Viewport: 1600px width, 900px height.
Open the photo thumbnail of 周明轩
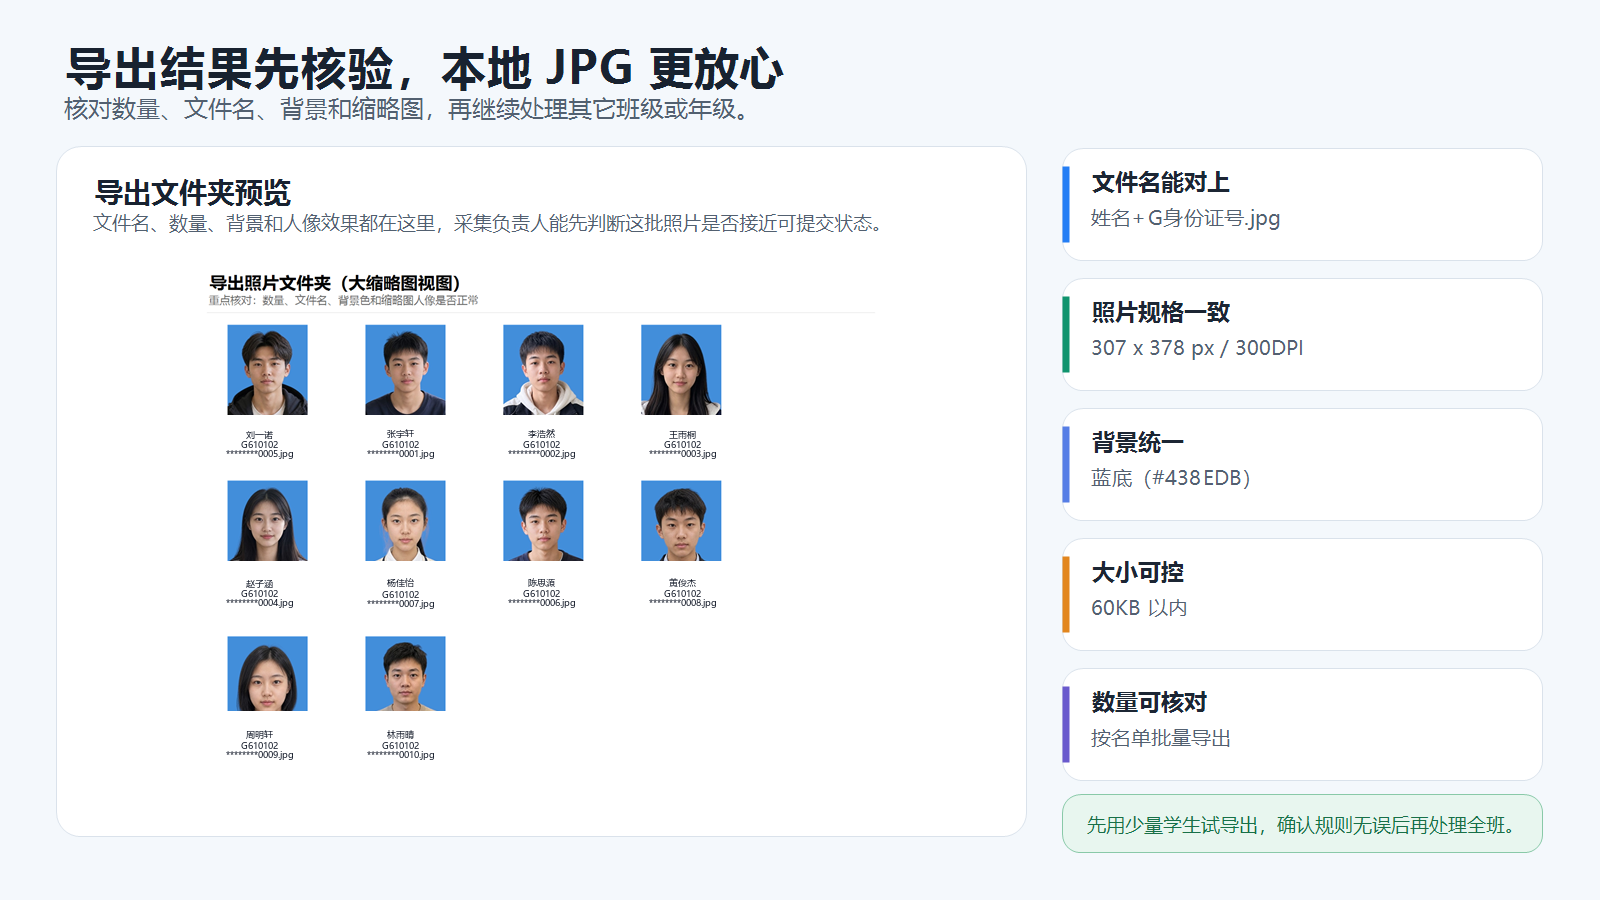267,674
